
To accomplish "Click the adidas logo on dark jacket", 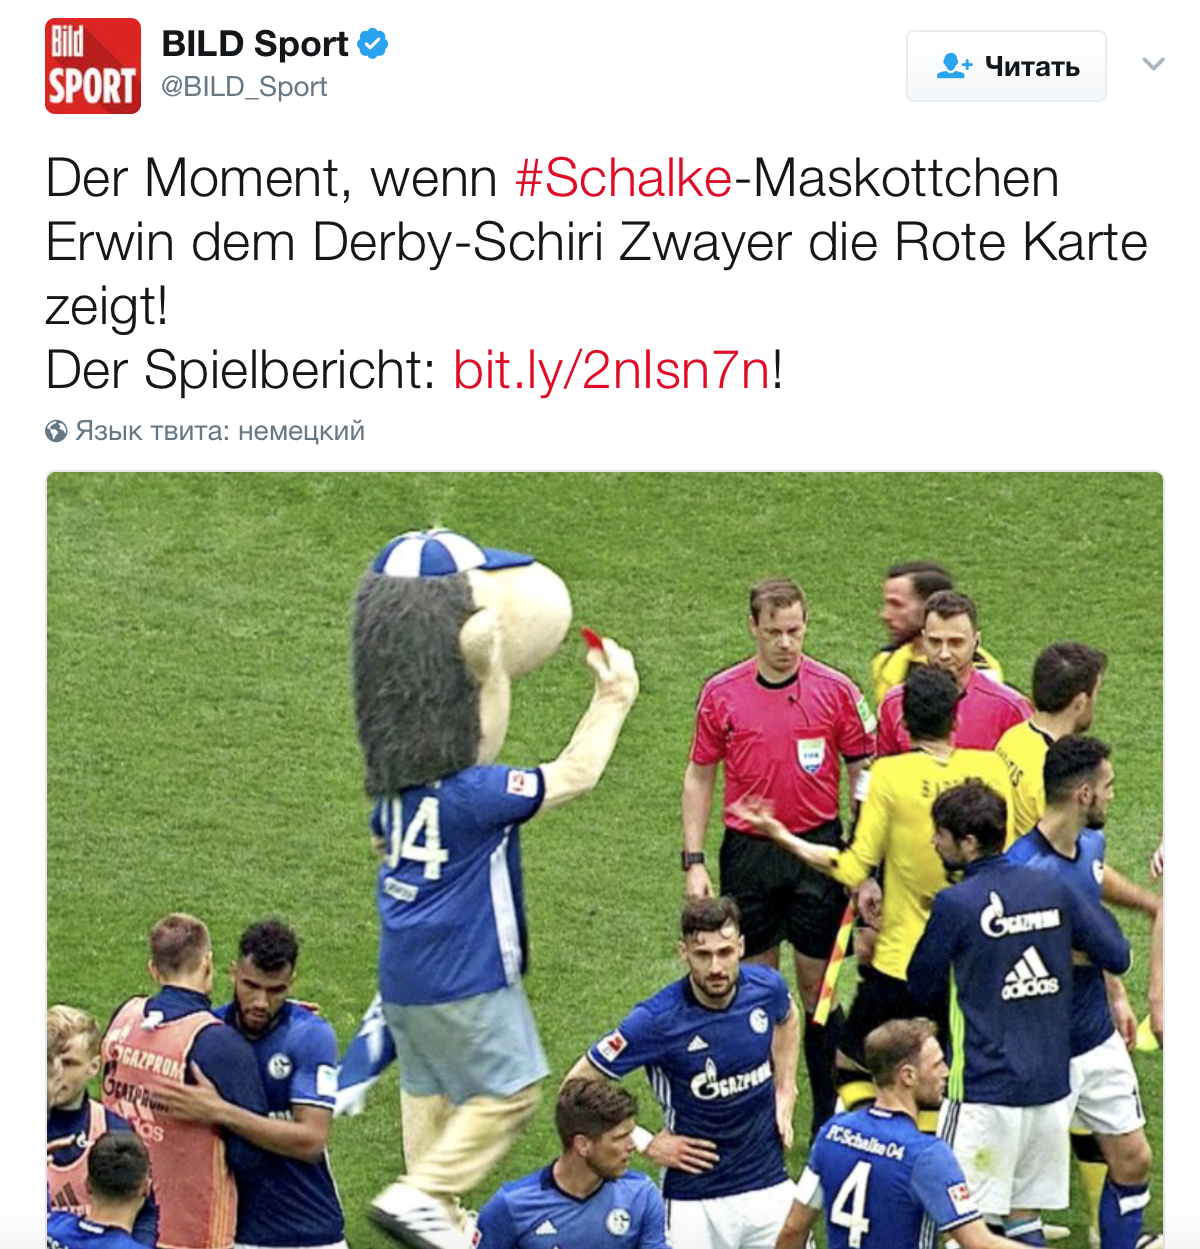I will (x=1030, y=975).
